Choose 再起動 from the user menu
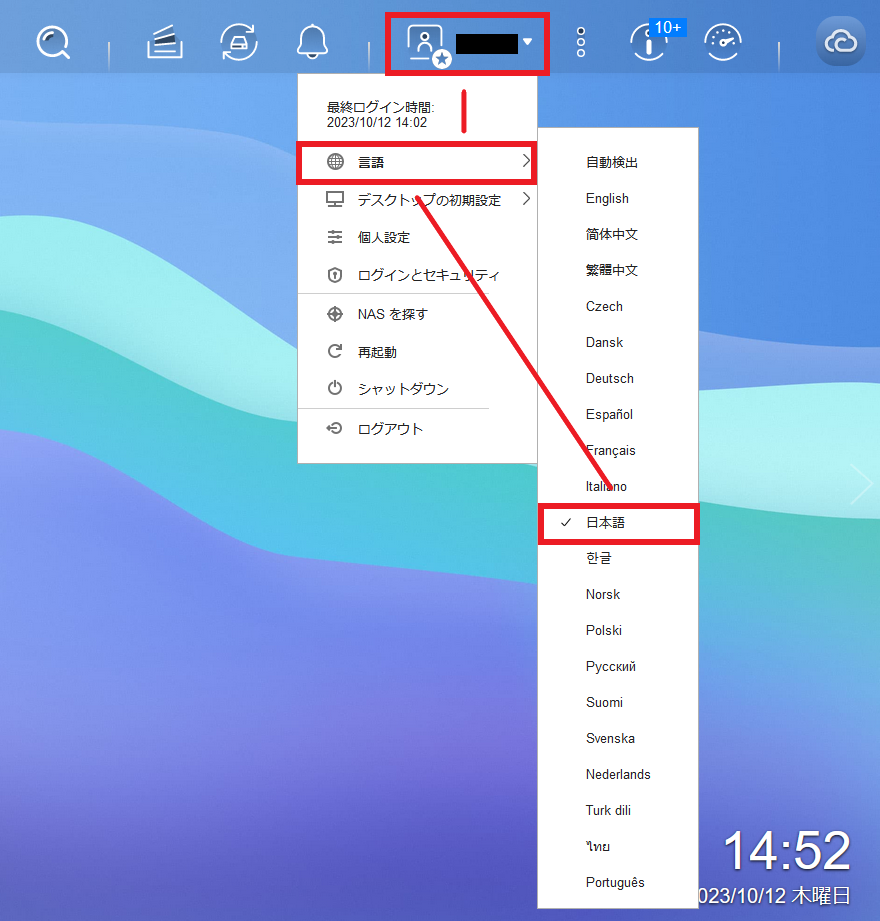 tap(417, 352)
